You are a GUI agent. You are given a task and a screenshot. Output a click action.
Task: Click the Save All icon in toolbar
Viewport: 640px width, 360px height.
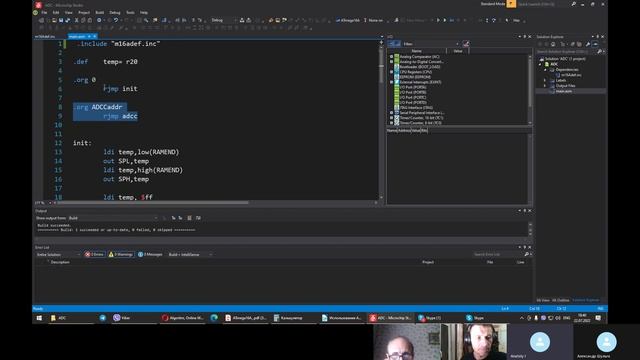click(x=67, y=20)
